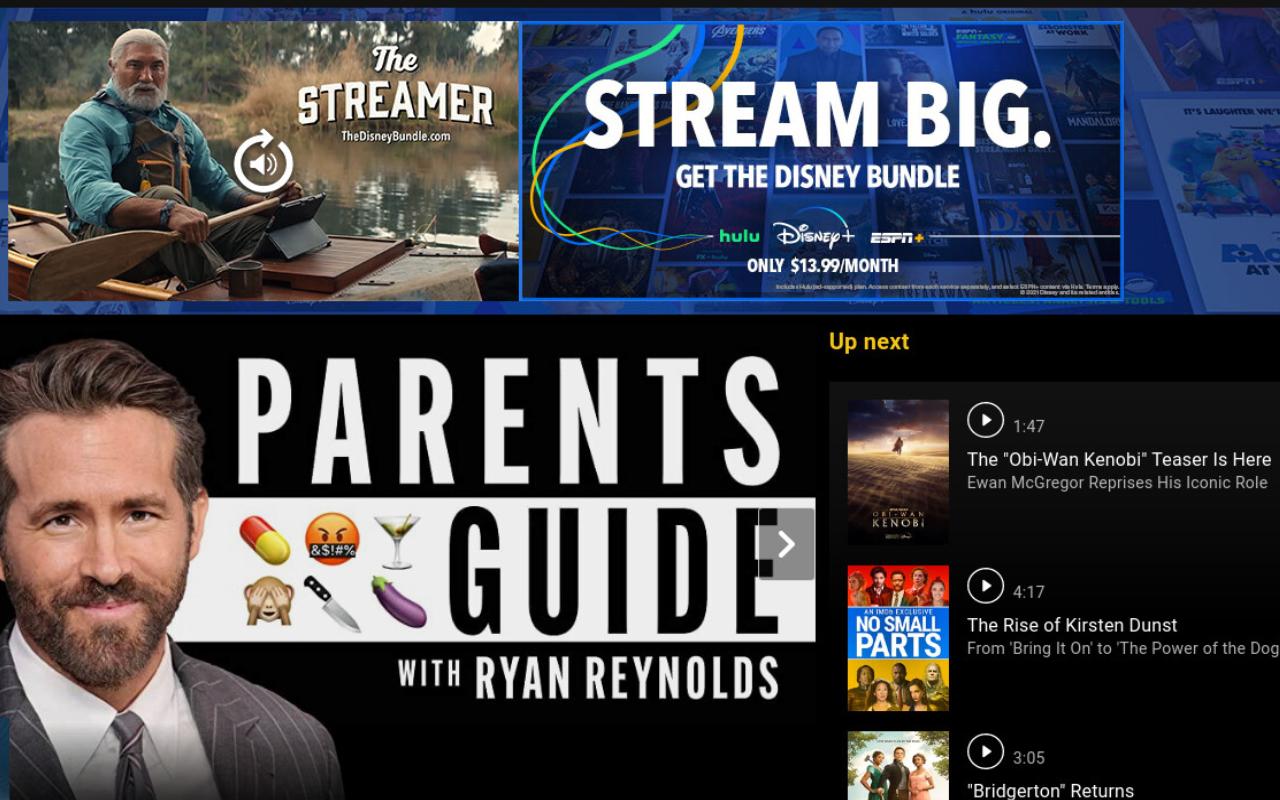
Task: Open the Bridgerton poster thumbnail
Action: (898, 766)
